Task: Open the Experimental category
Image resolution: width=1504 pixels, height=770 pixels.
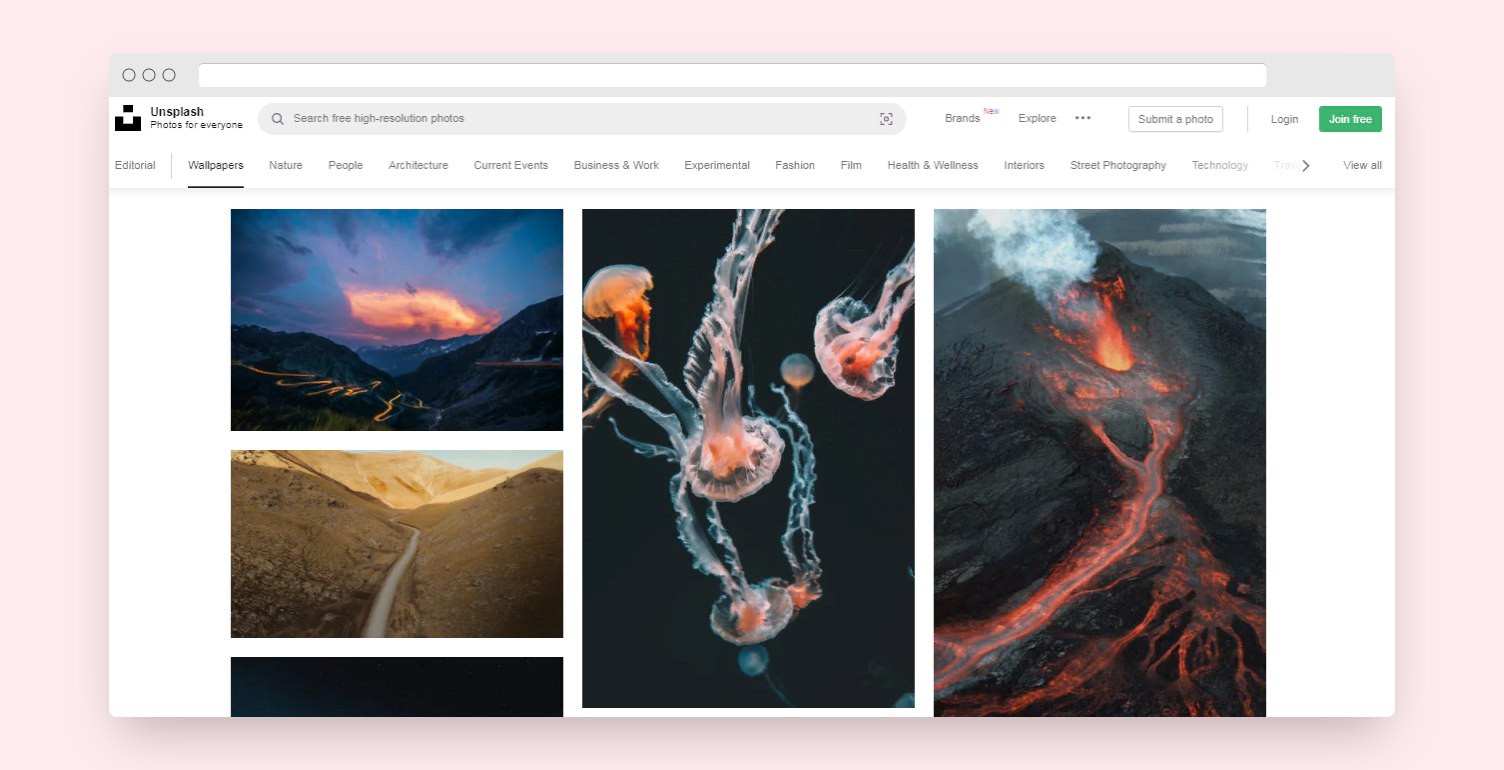Action: tap(717, 165)
